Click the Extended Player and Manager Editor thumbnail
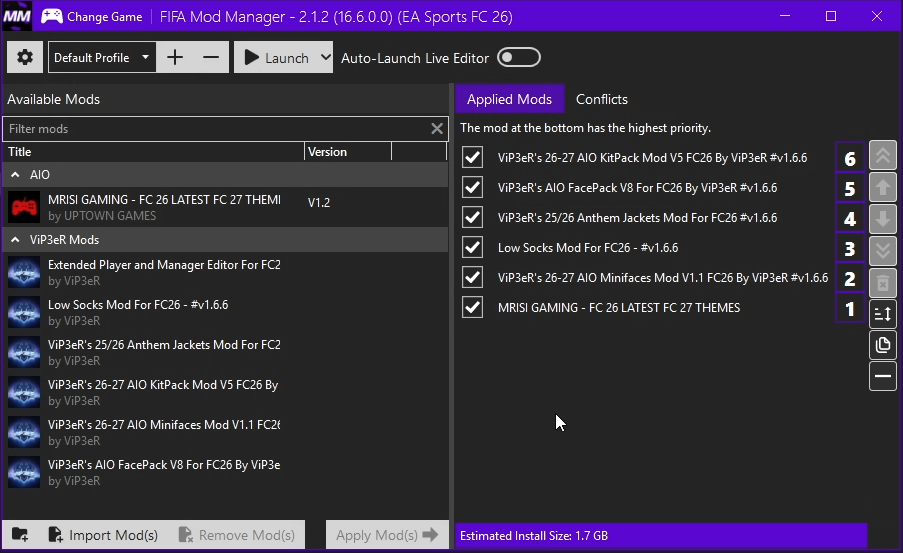This screenshot has width=903, height=553. point(24,272)
